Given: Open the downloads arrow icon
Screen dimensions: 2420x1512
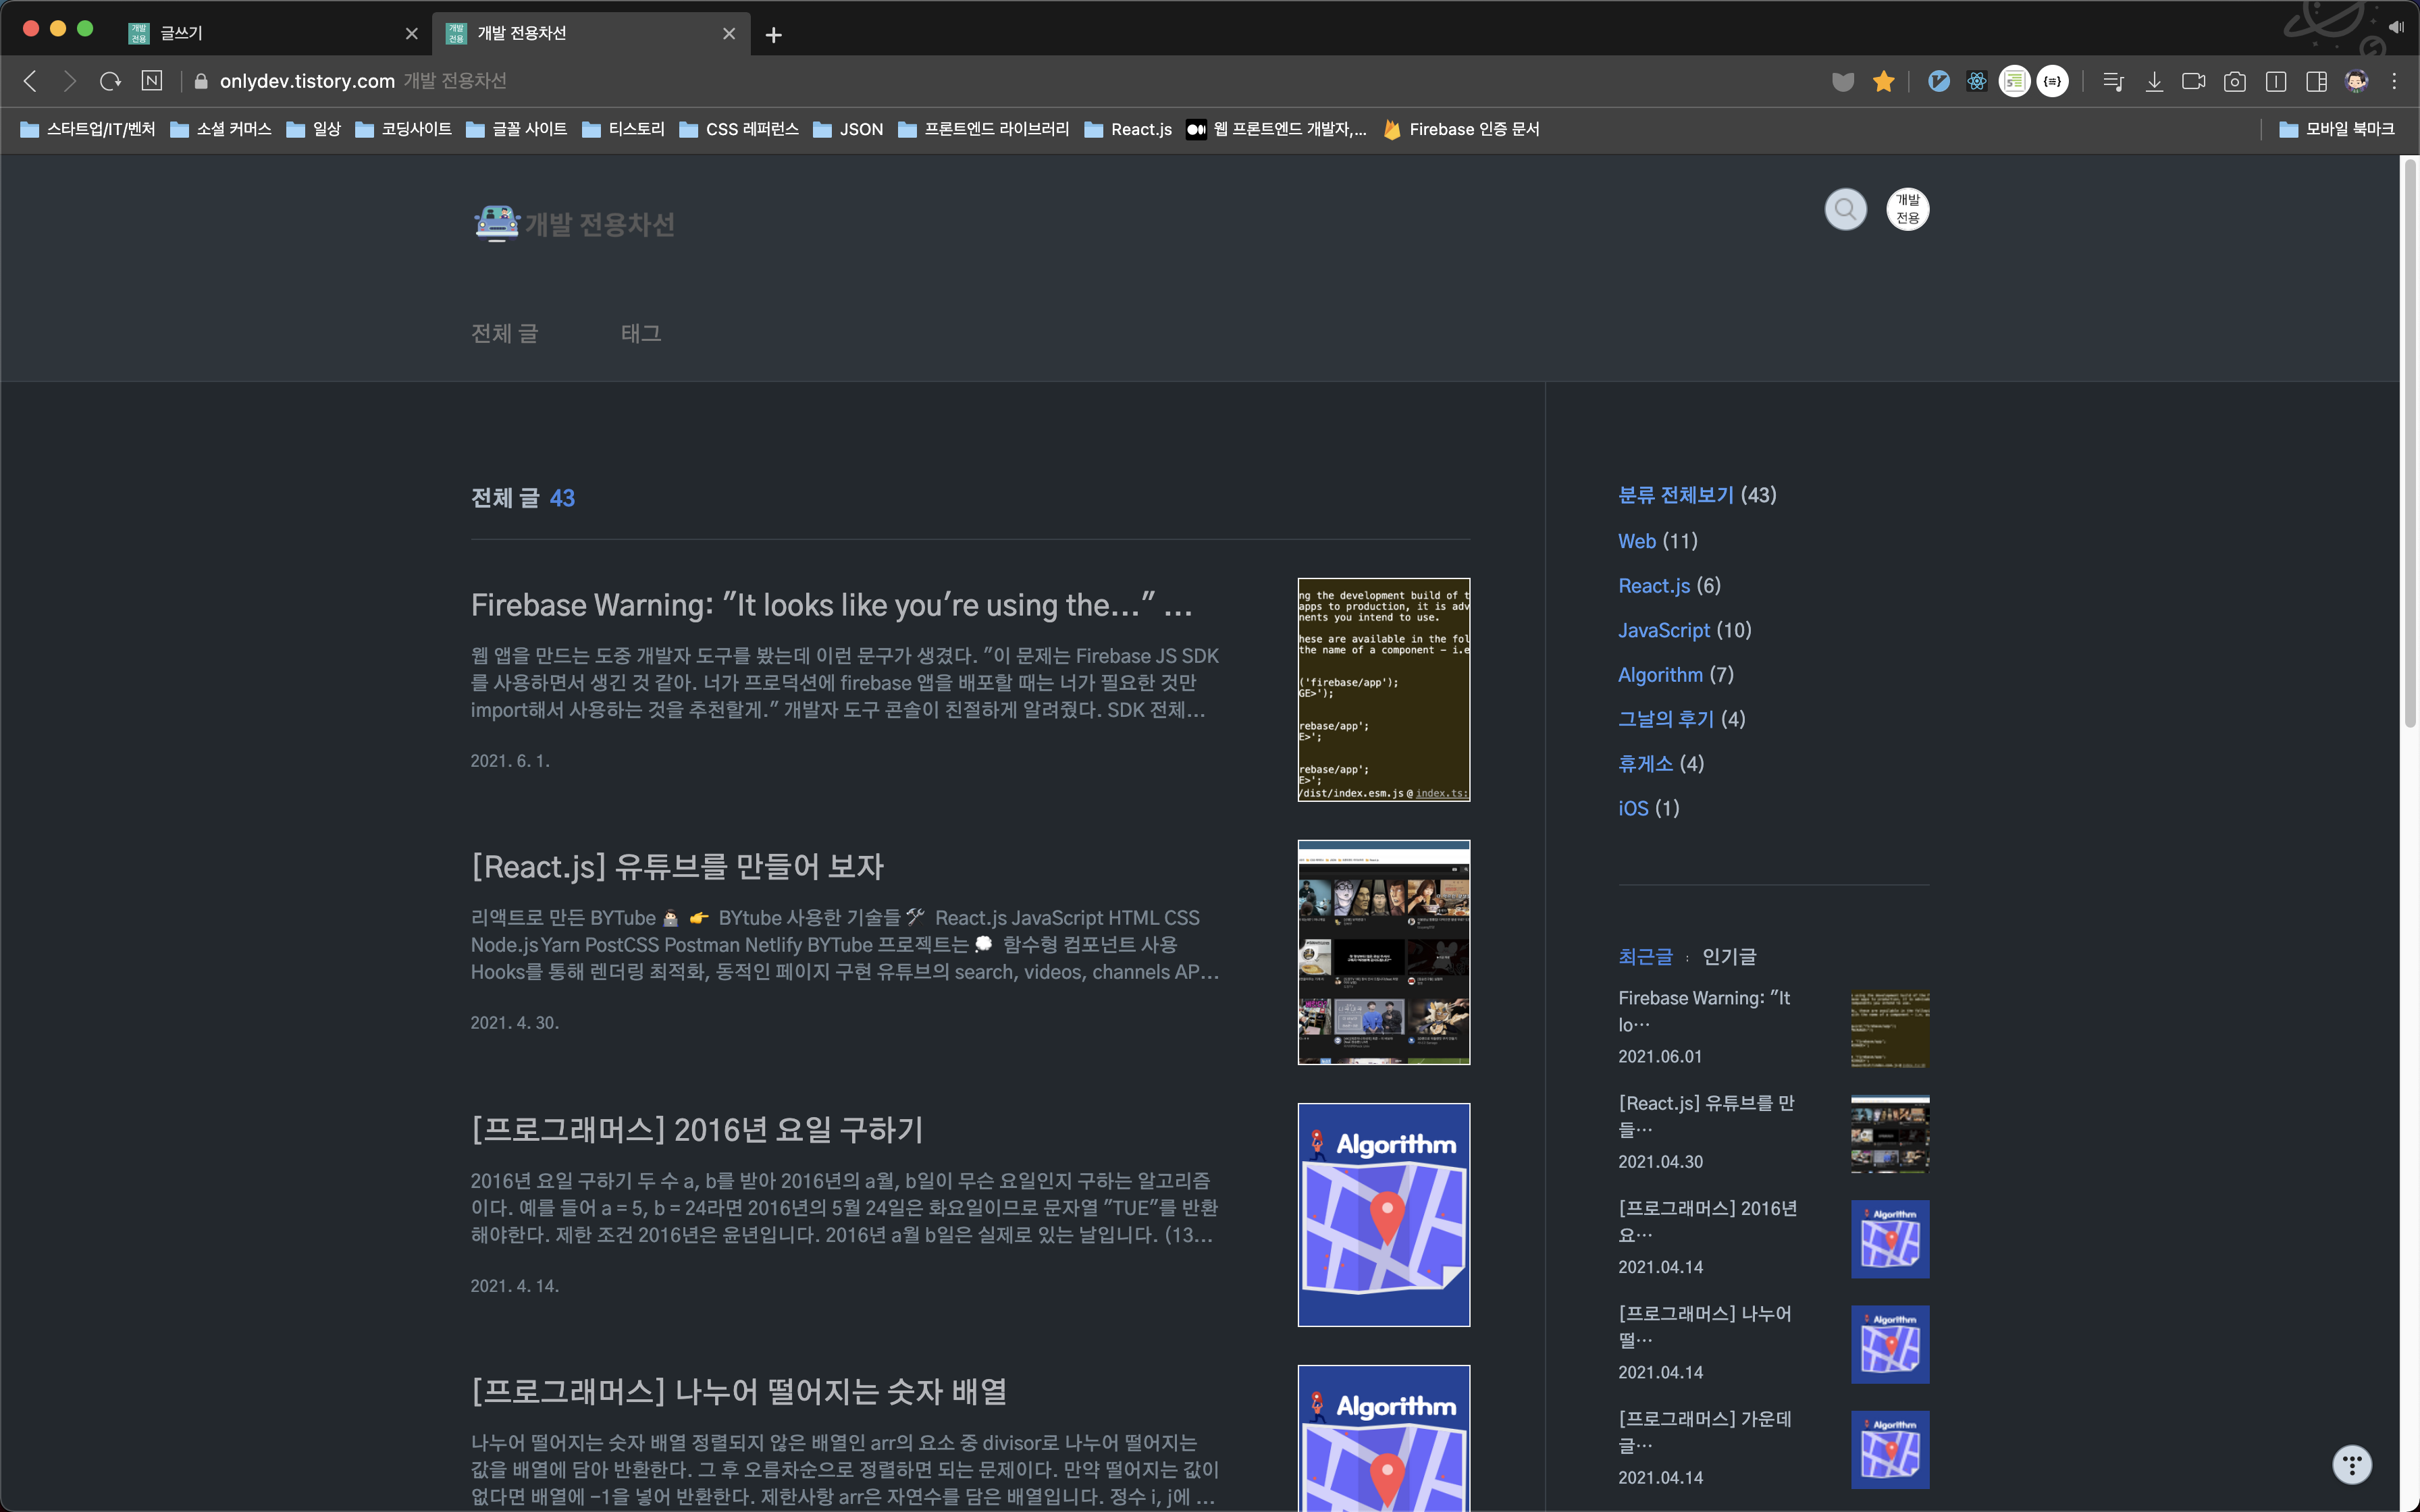Looking at the screenshot, I should [2154, 81].
